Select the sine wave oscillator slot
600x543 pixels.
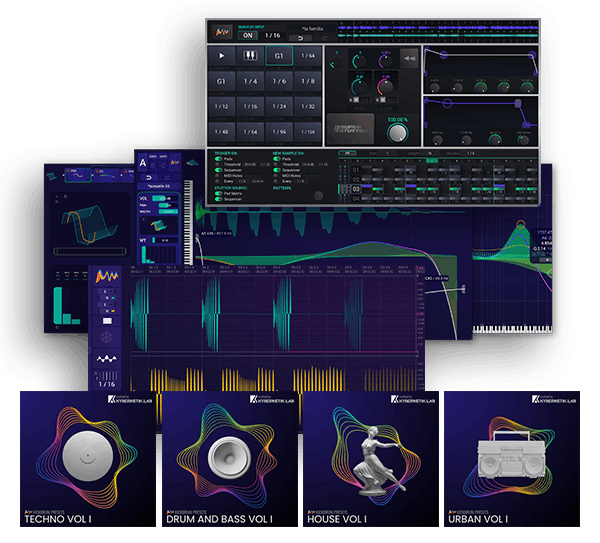coord(78,175)
